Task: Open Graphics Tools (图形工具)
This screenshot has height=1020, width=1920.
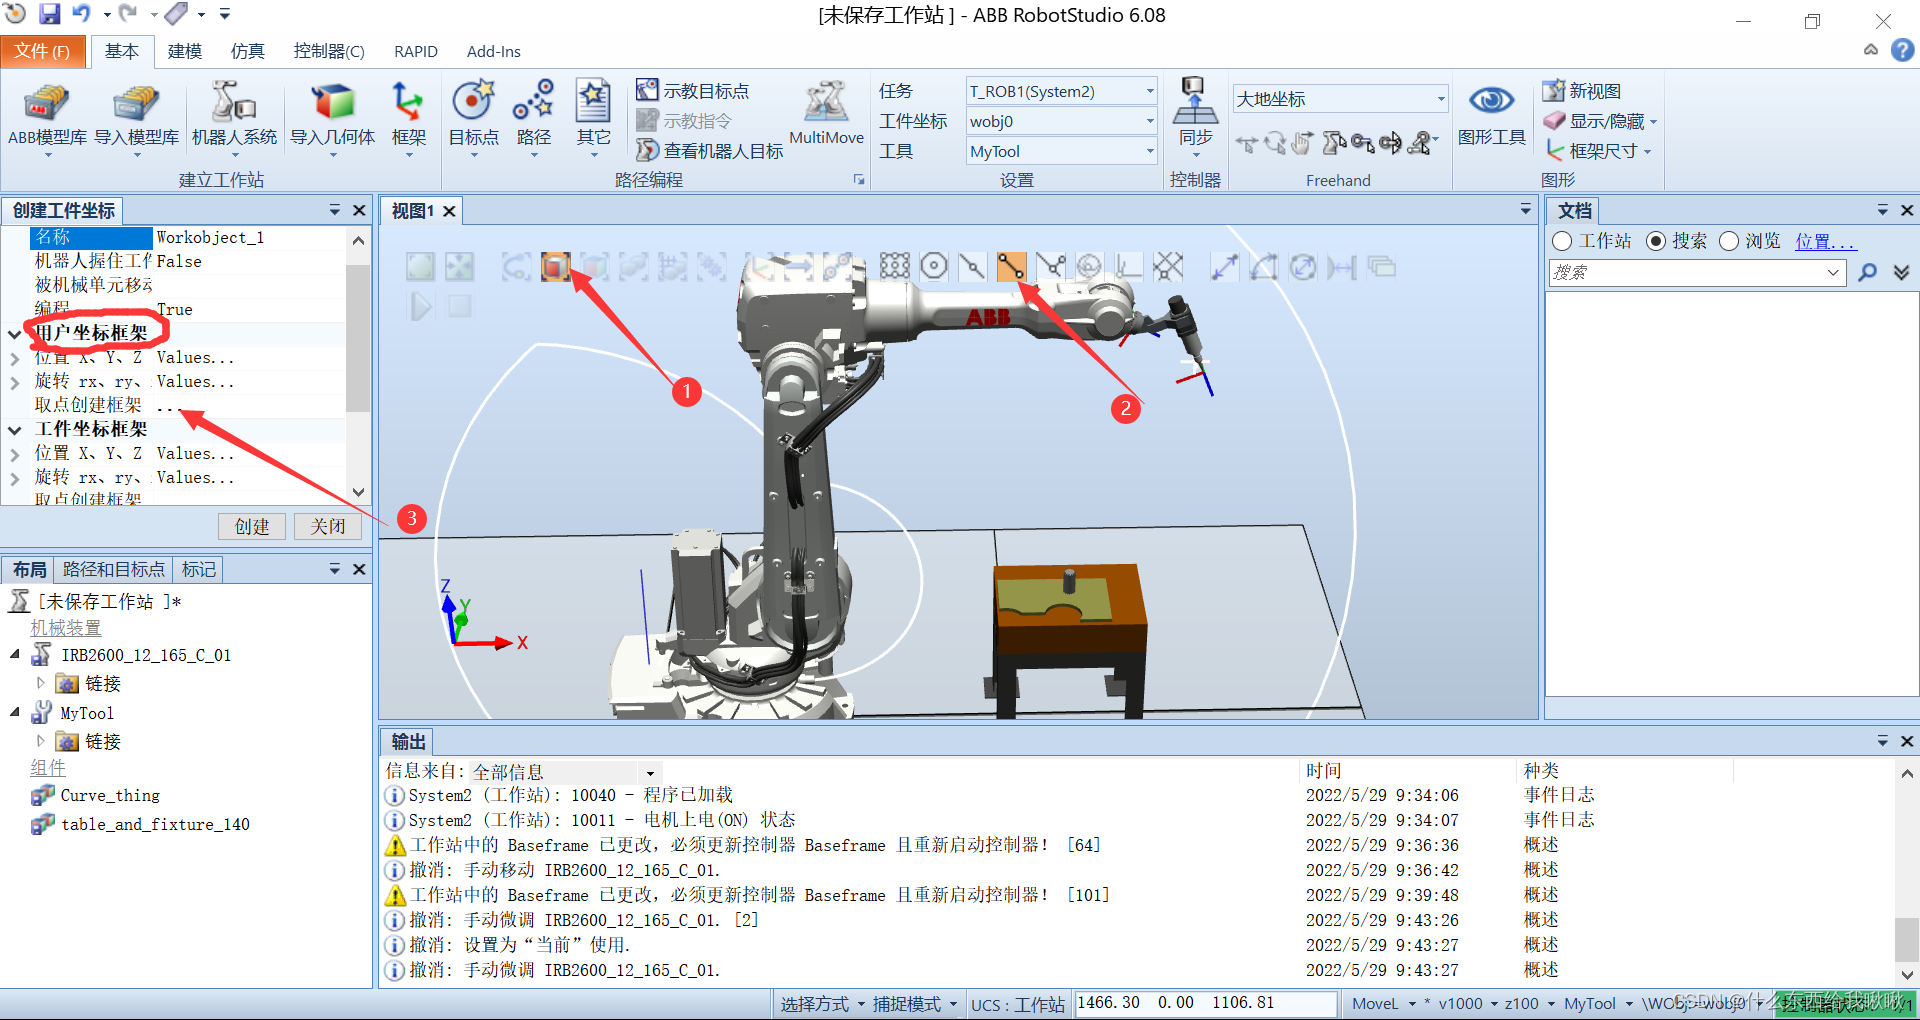Action: click(x=1491, y=115)
